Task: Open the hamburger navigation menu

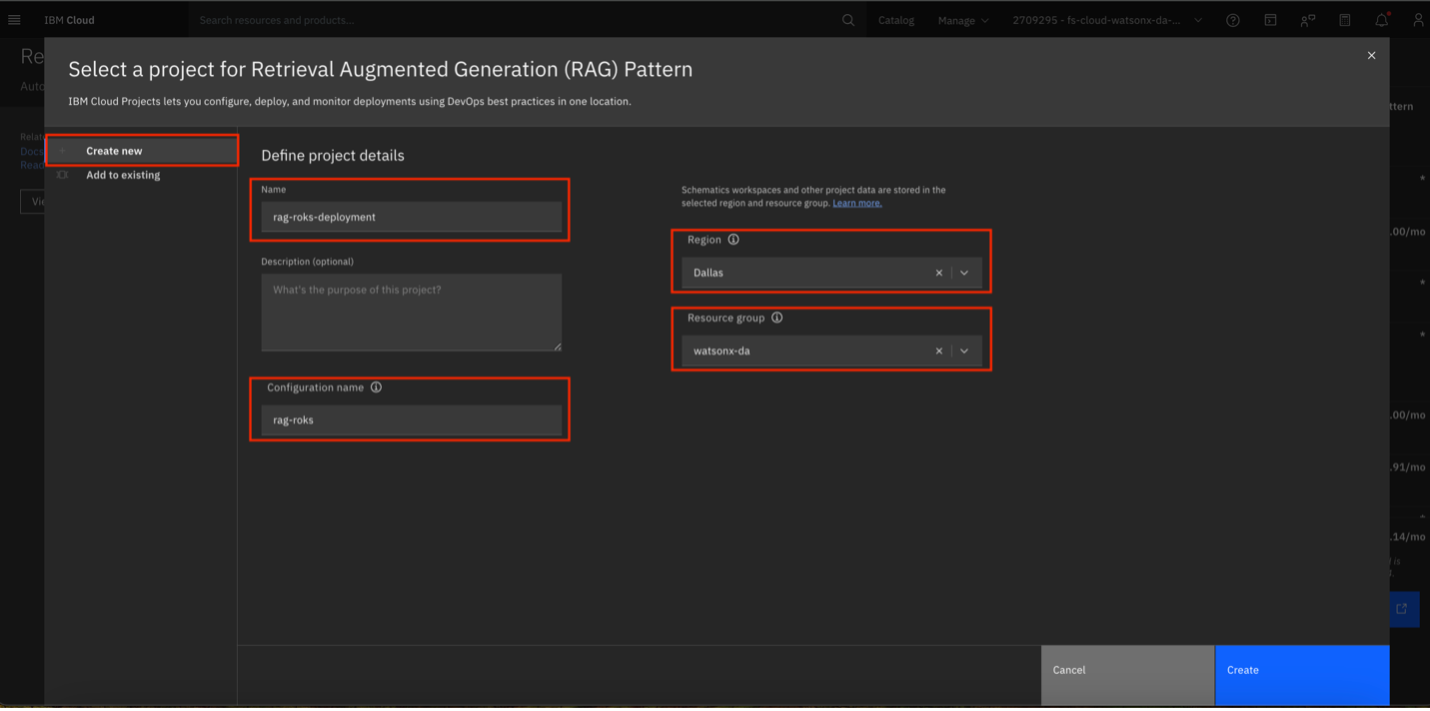Action: [x=14, y=20]
